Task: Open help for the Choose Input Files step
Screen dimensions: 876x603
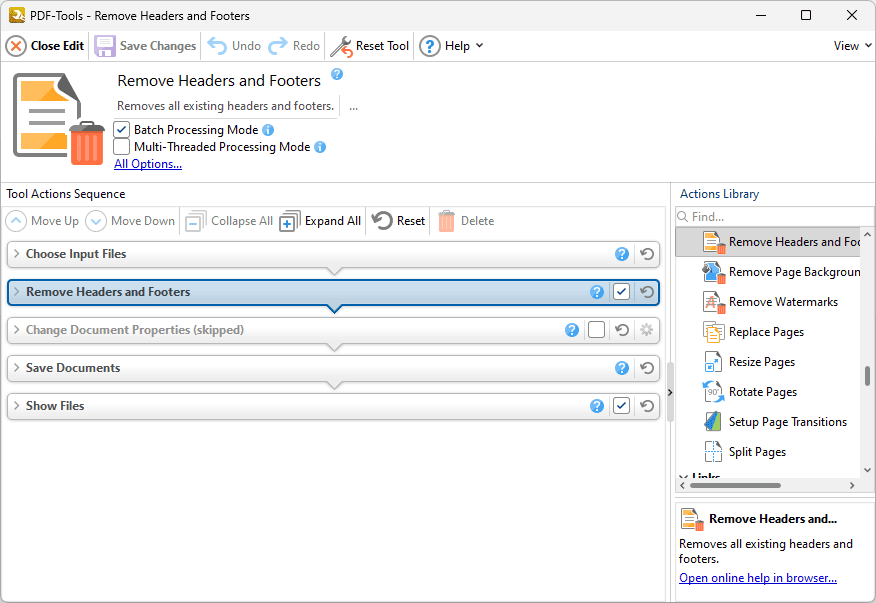Action: click(622, 254)
